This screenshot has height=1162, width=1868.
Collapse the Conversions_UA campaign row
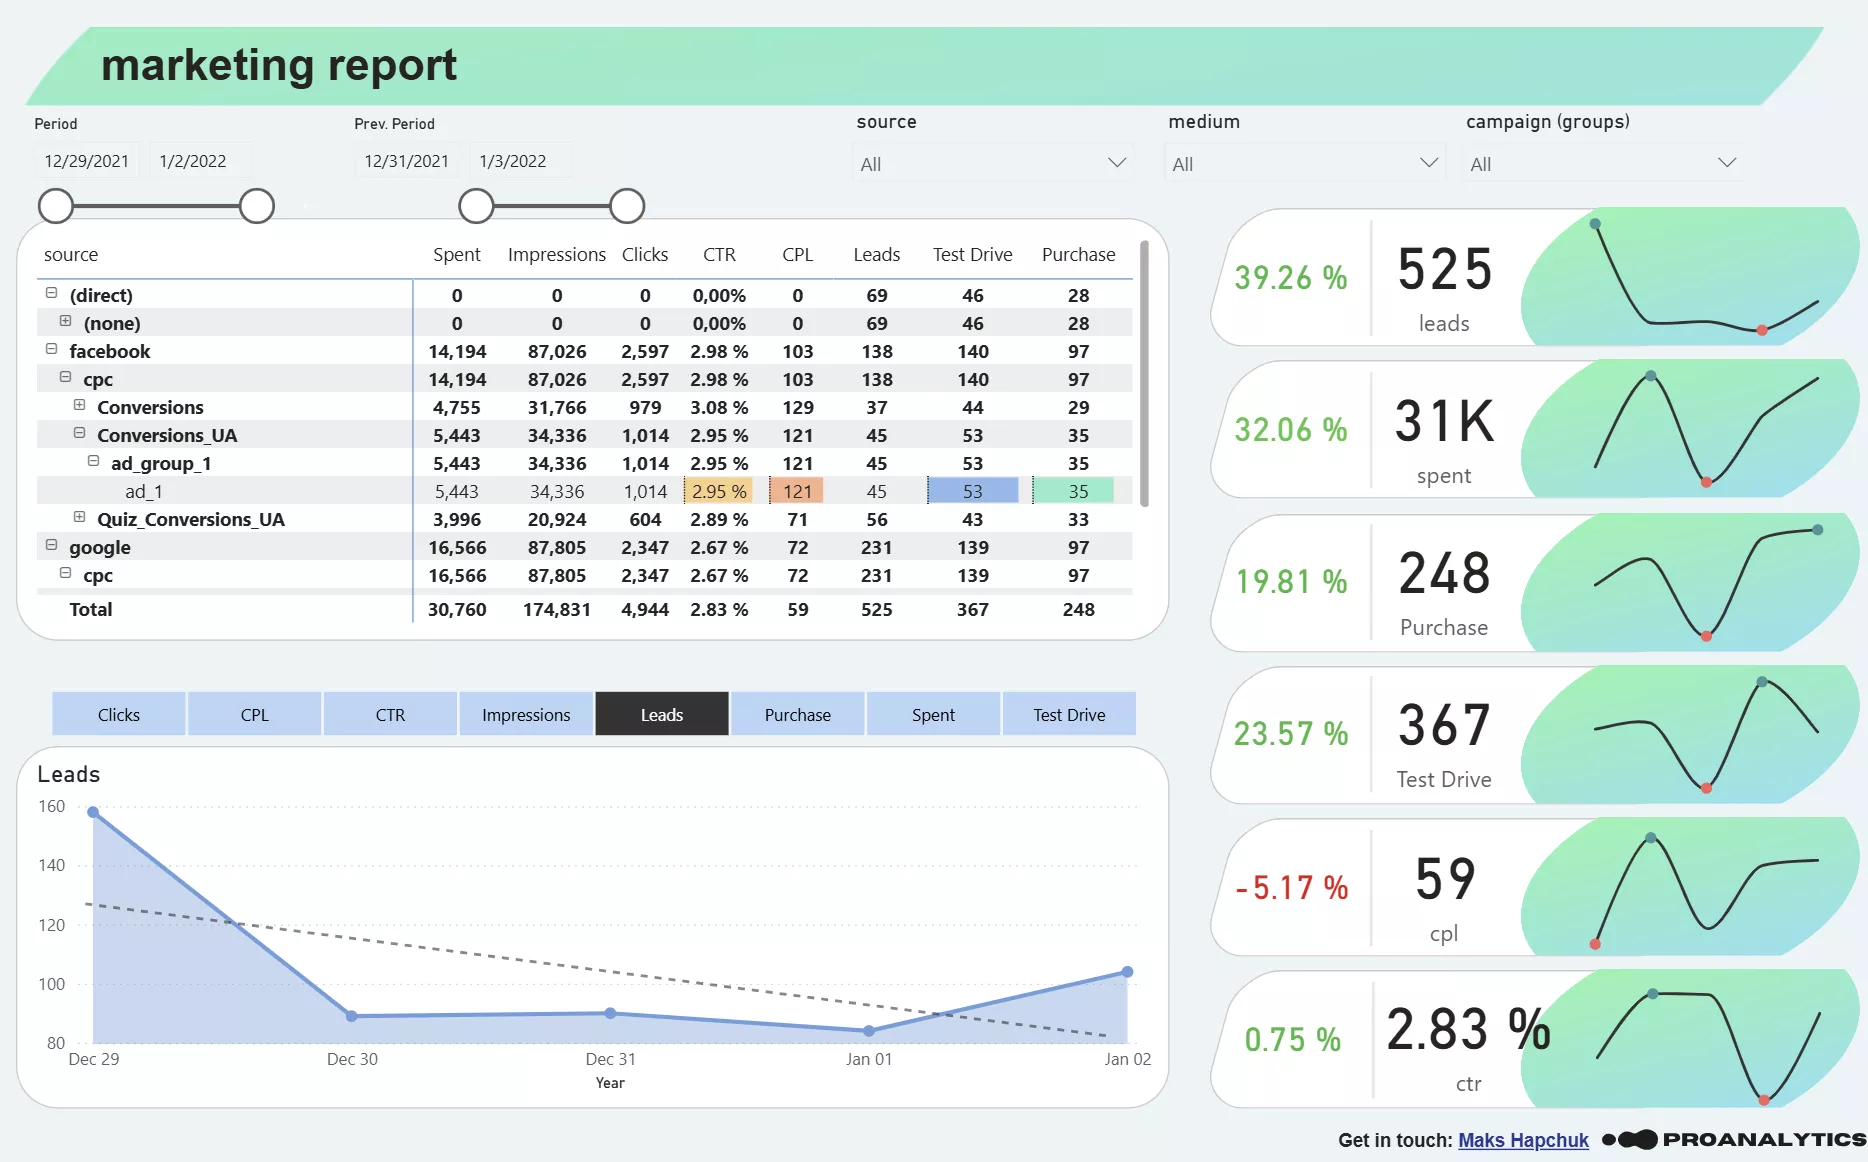(x=79, y=433)
